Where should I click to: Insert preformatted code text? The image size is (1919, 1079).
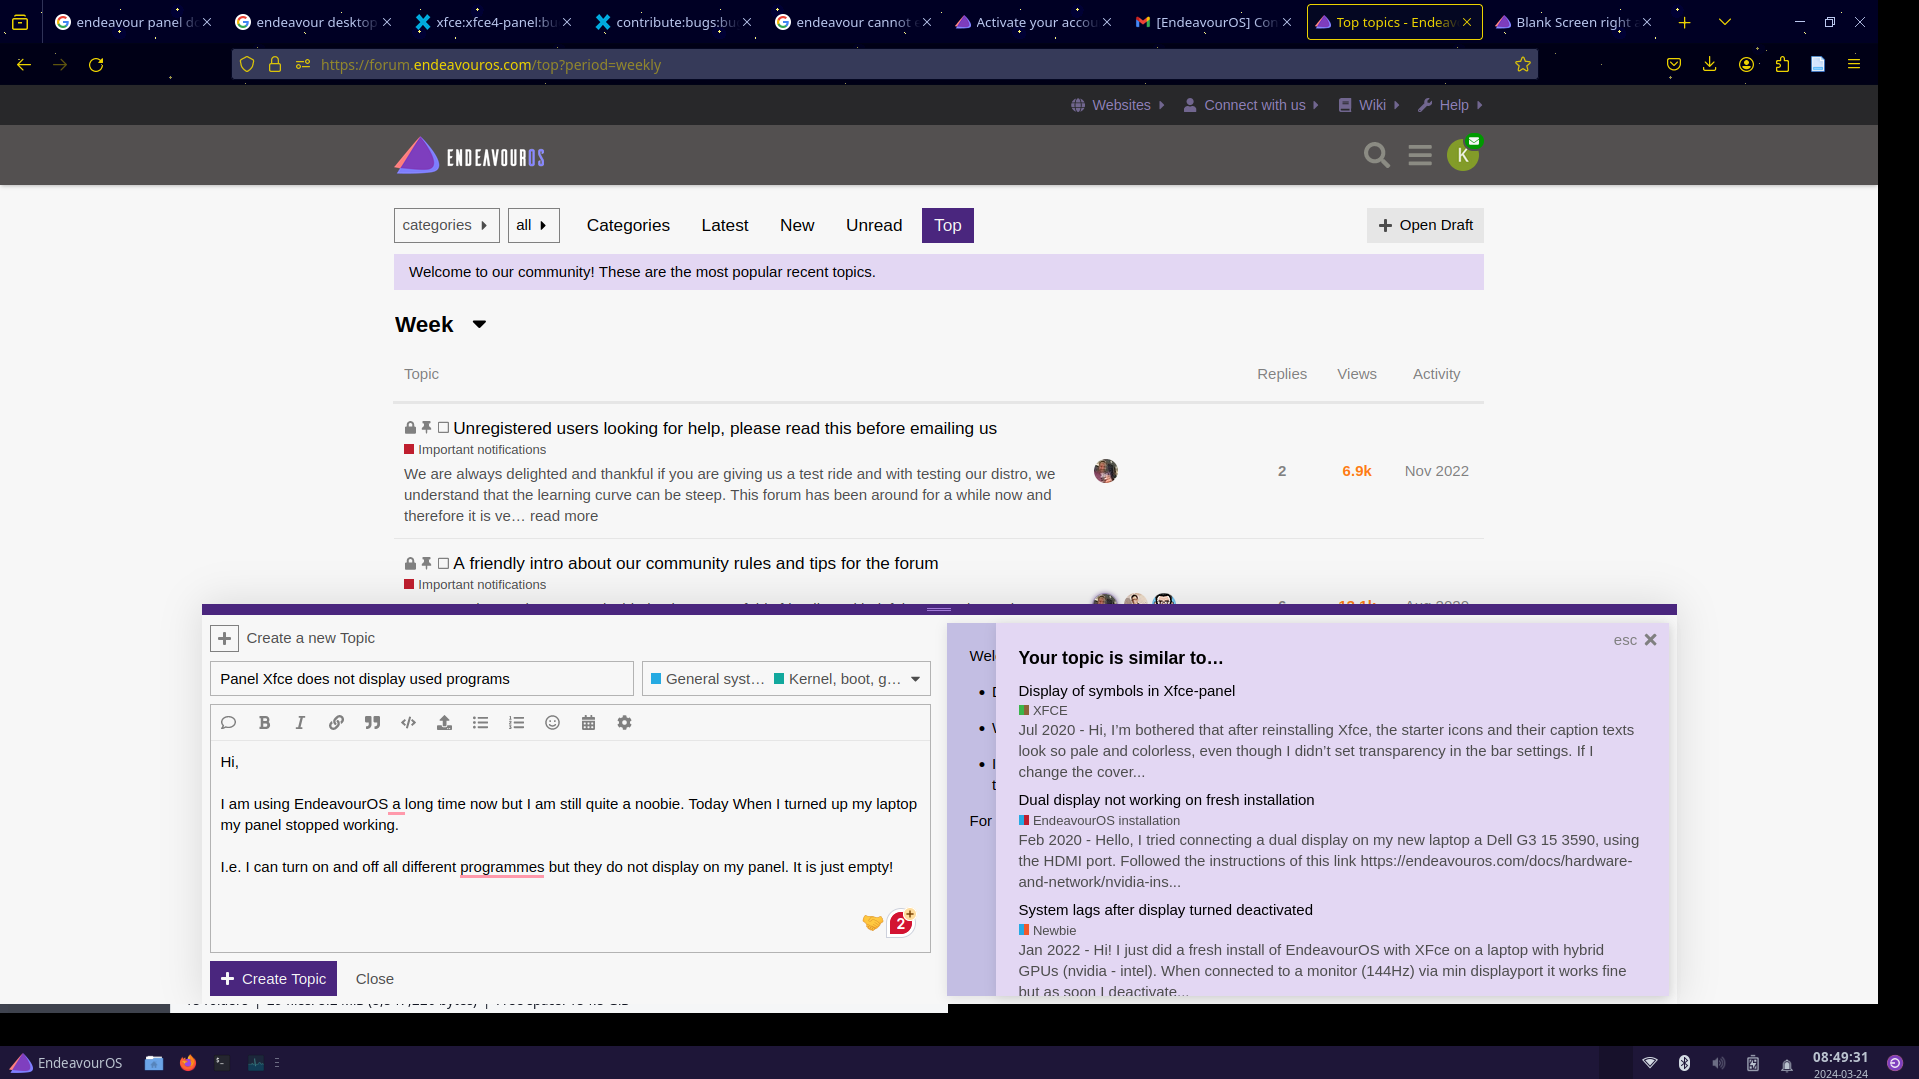pos(408,722)
